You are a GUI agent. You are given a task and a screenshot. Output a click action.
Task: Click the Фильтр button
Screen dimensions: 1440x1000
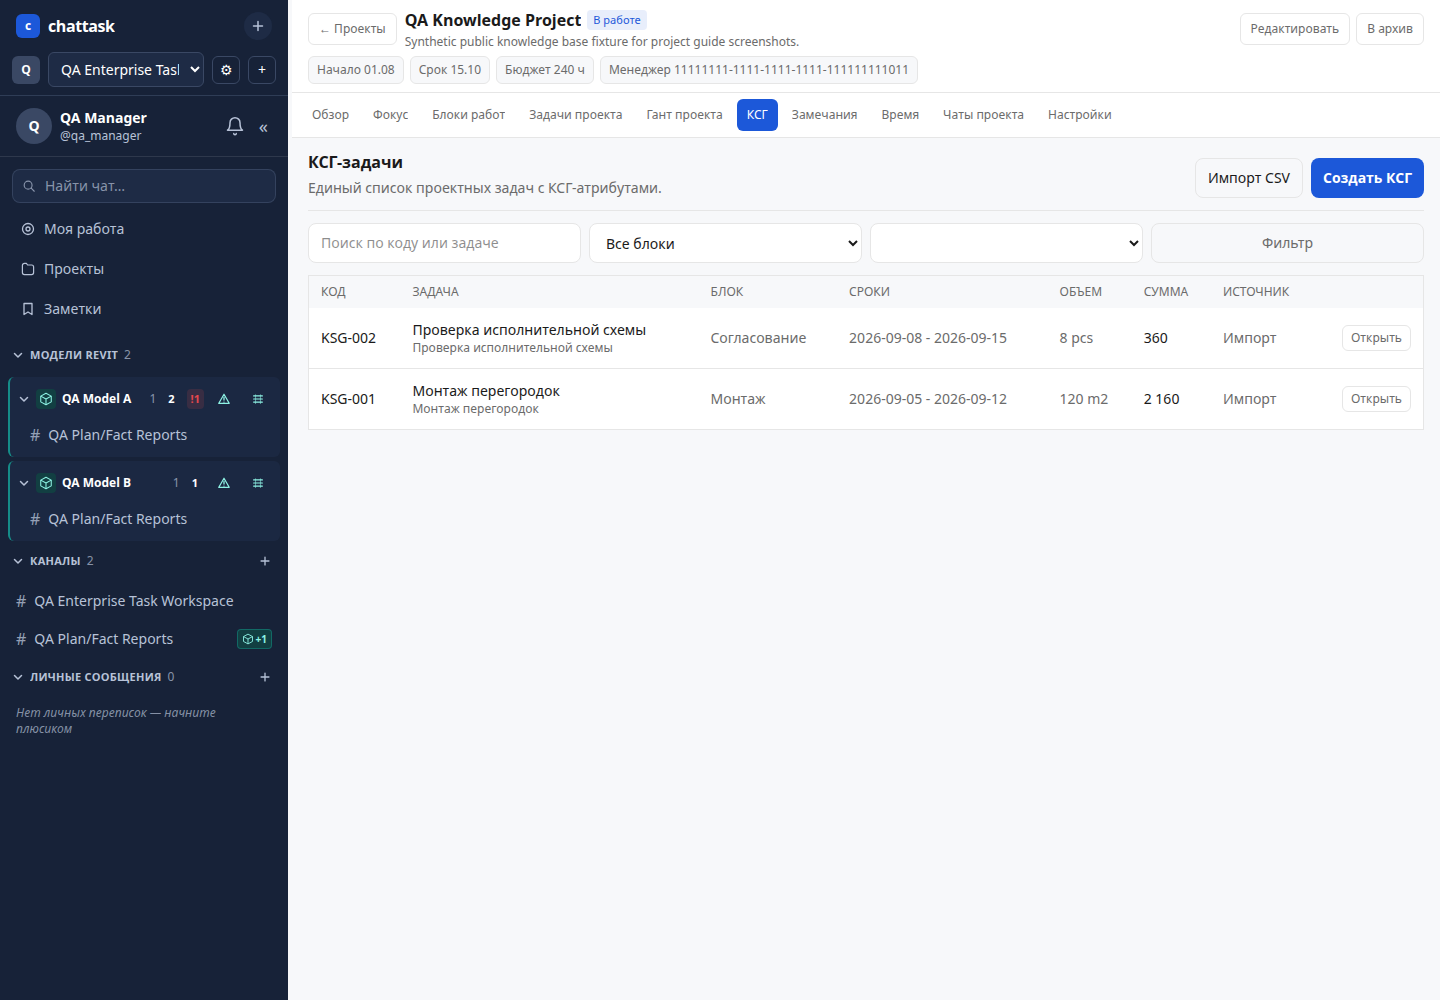click(x=1287, y=243)
